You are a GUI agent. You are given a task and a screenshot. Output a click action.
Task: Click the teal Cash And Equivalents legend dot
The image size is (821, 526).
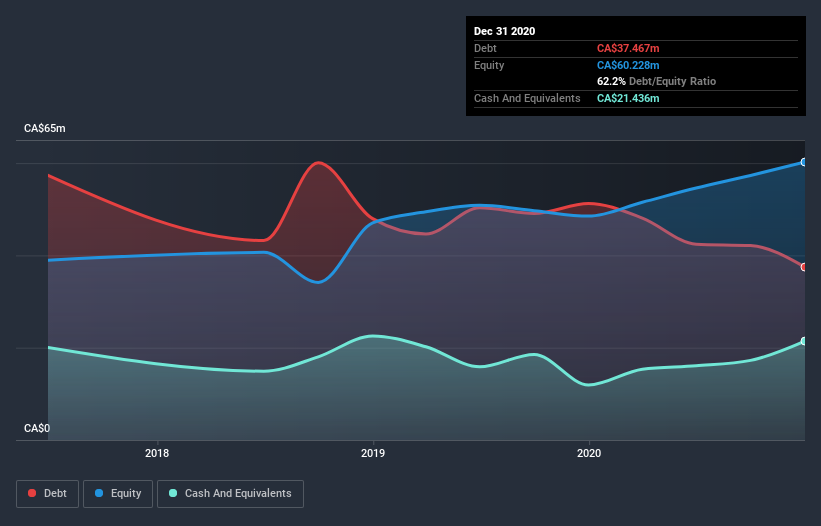click(x=173, y=493)
